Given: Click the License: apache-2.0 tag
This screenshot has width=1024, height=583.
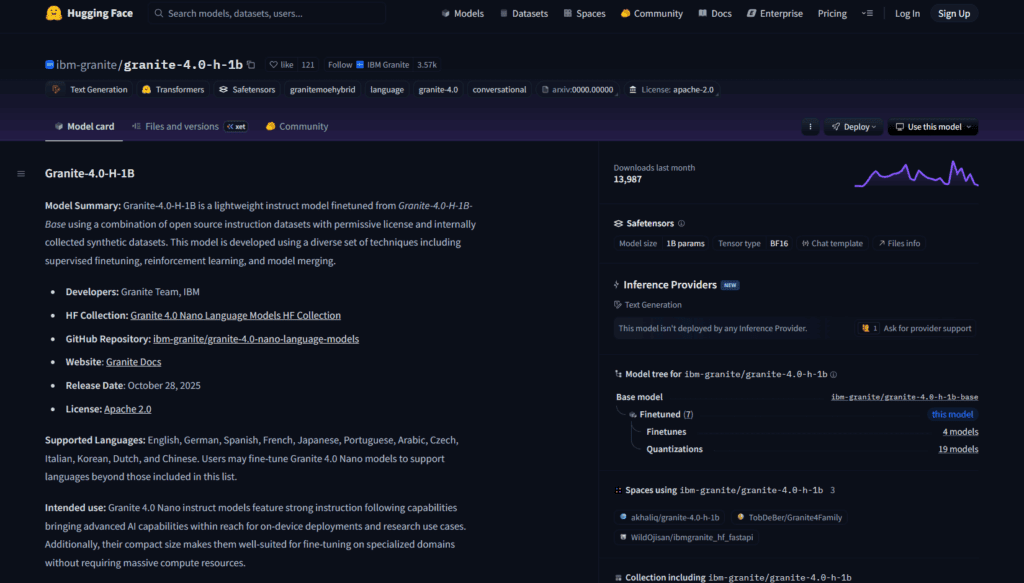Looking at the screenshot, I should pos(671,89).
